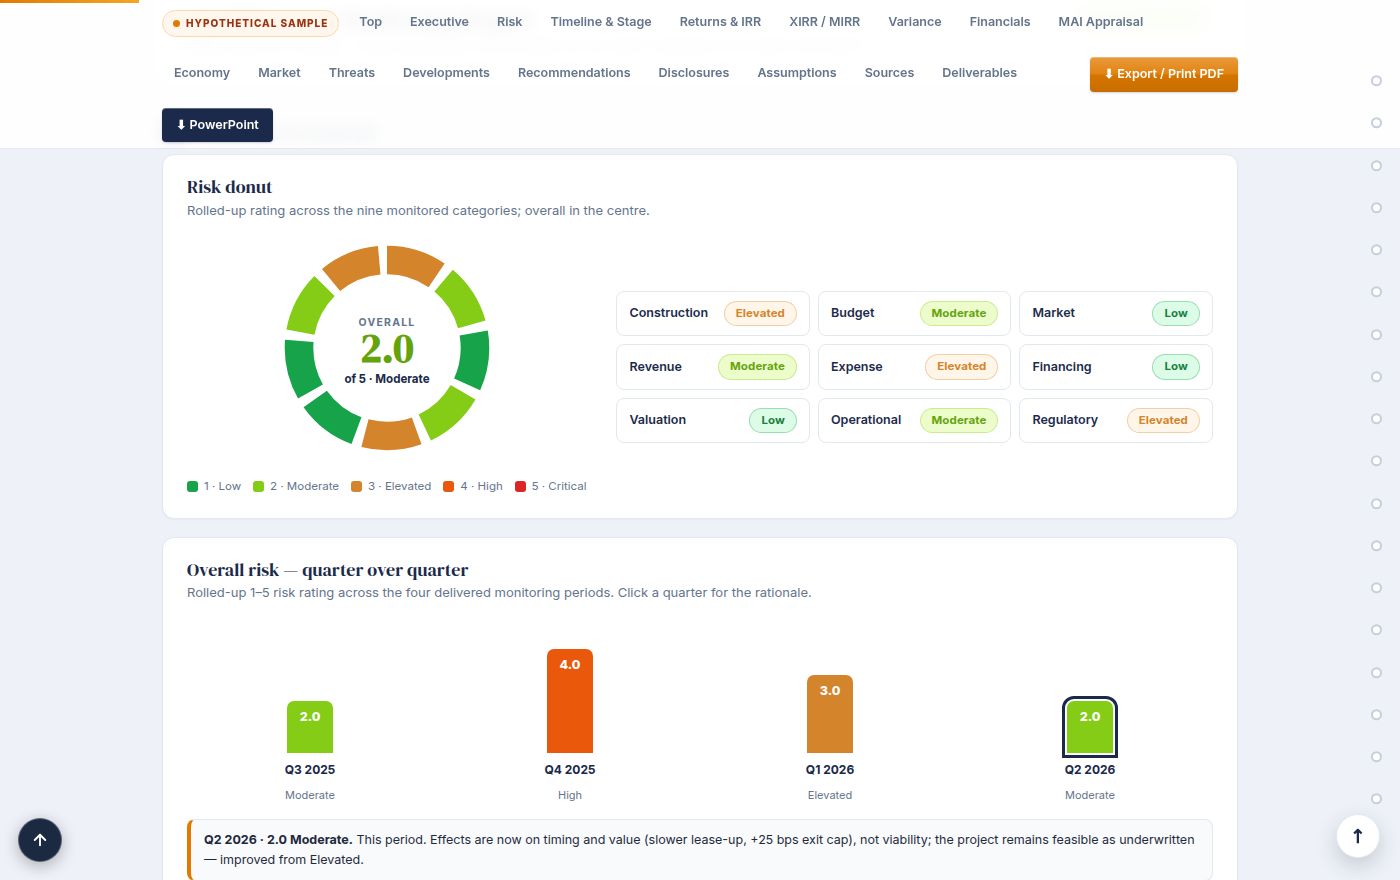Click the white back-to-top arrow icon
Viewport: 1400px width, 880px height.
1358,836
